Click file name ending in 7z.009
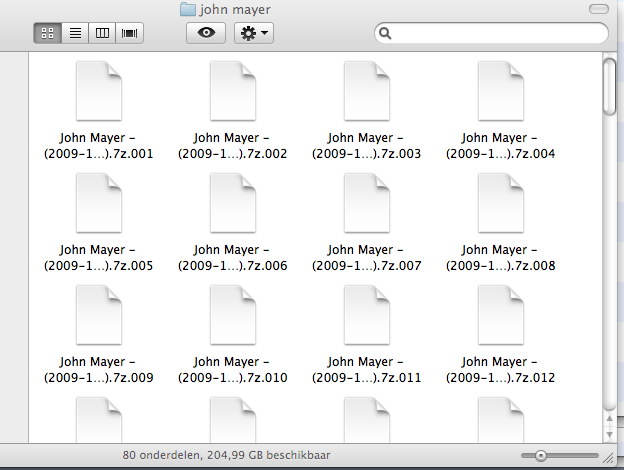Screen dimensions: 624x470 [99, 369]
